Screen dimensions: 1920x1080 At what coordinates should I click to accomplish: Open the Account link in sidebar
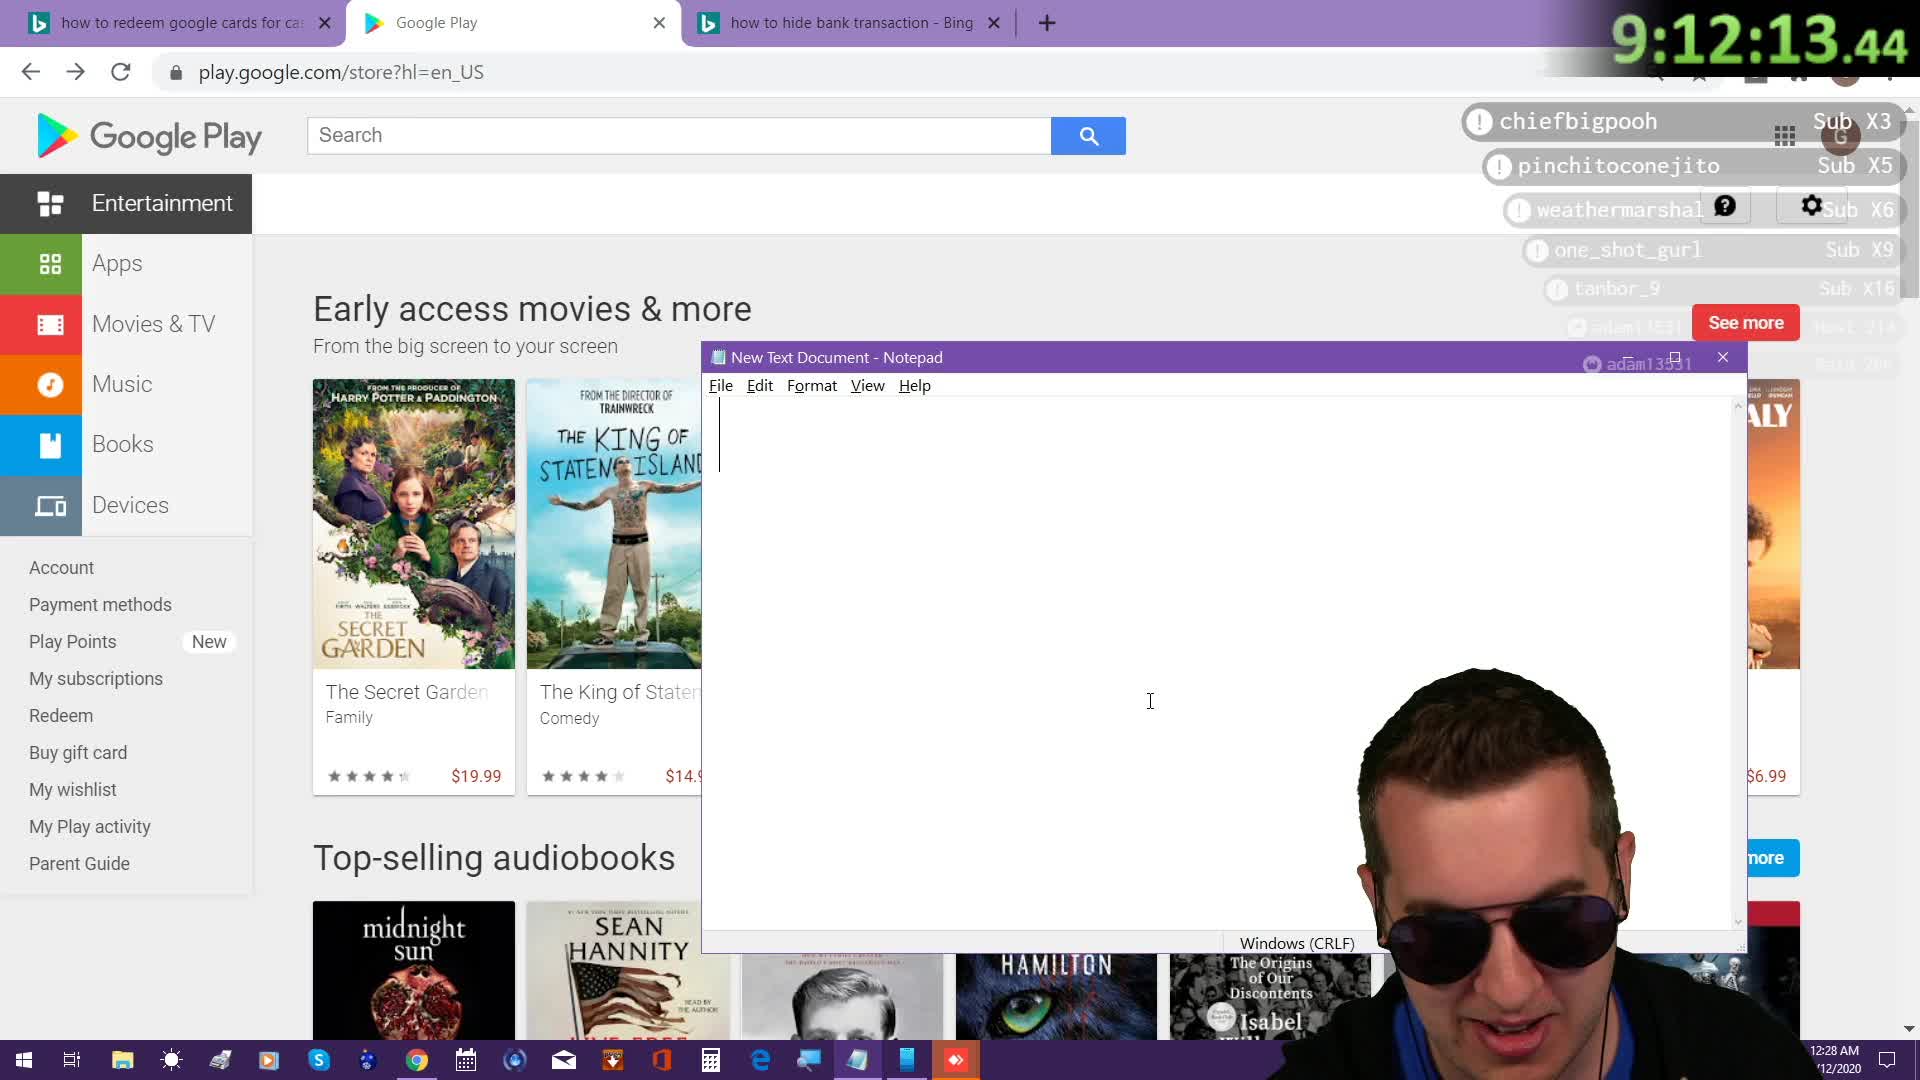(x=61, y=568)
